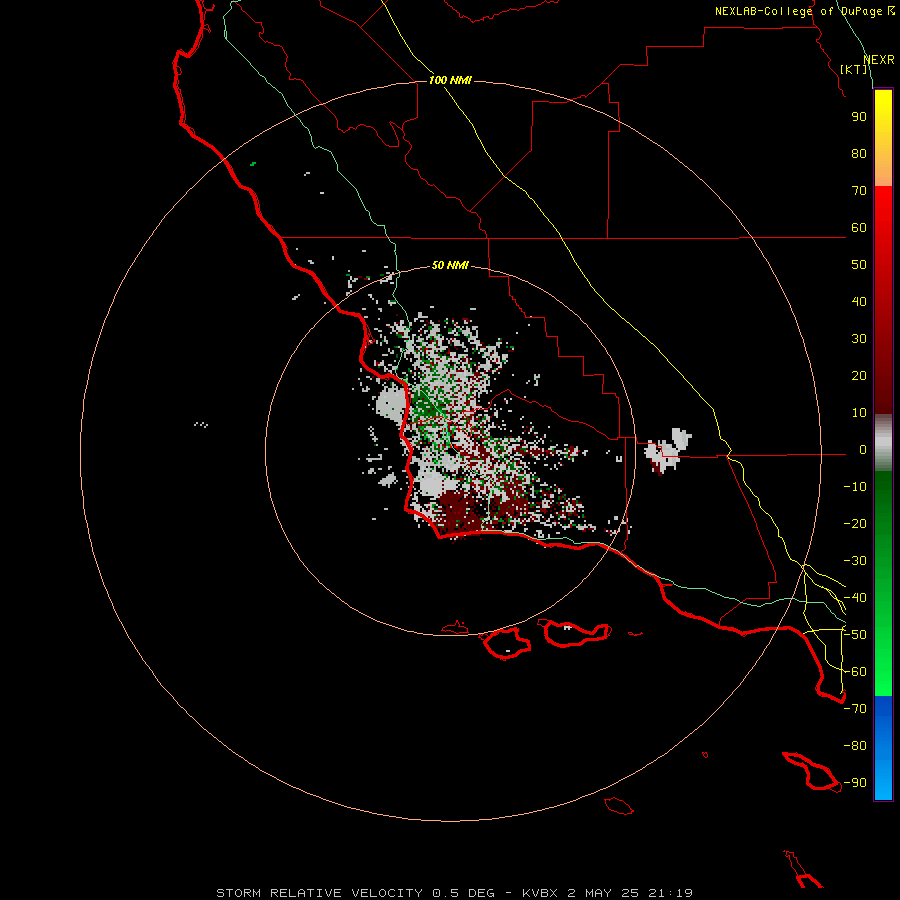900x900 pixels.
Task: Click the -90 value on velocity scale
Action: coord(855,783)
